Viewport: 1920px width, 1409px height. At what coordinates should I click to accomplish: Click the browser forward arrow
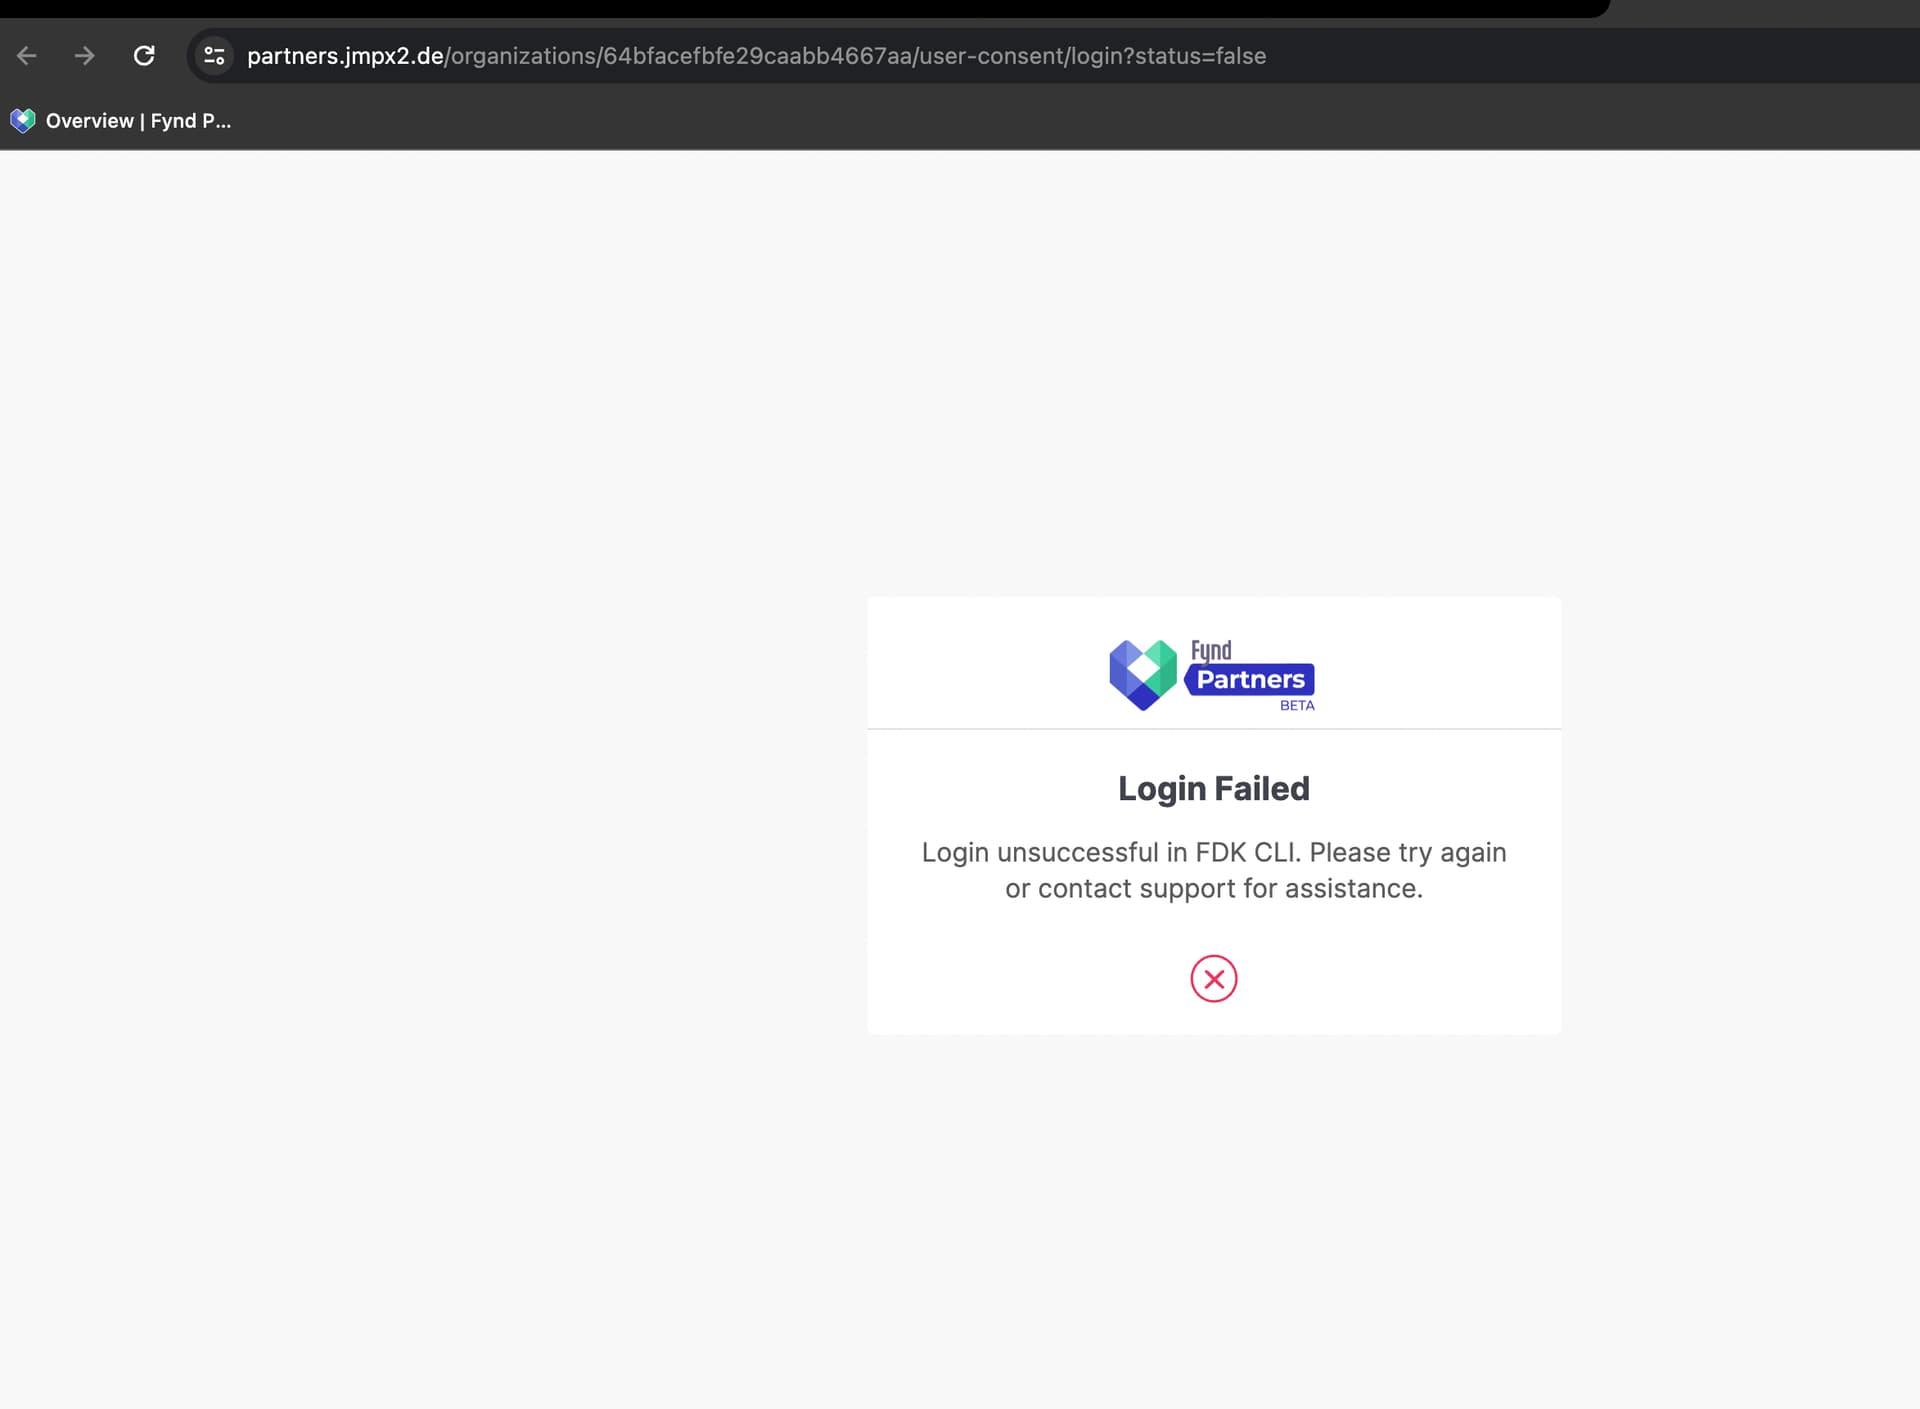(x=85, y=56)
